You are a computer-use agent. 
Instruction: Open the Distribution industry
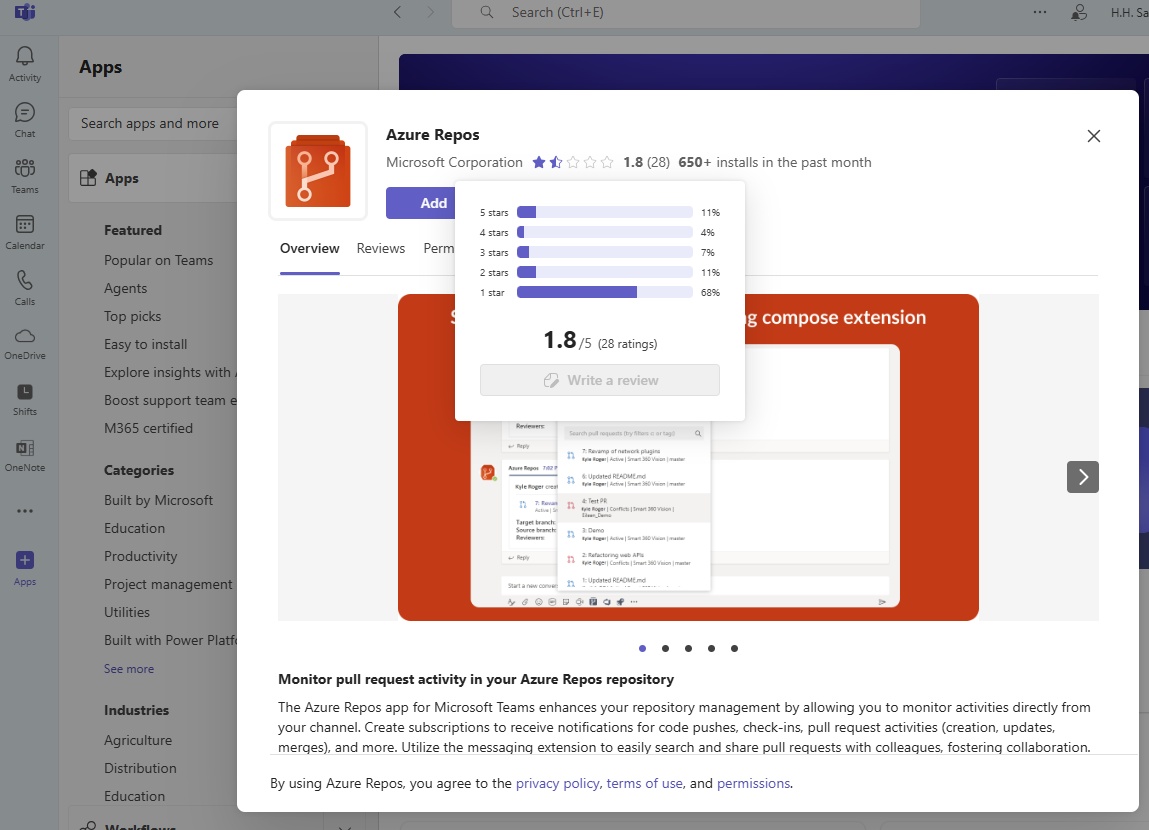tap(140, 768)
